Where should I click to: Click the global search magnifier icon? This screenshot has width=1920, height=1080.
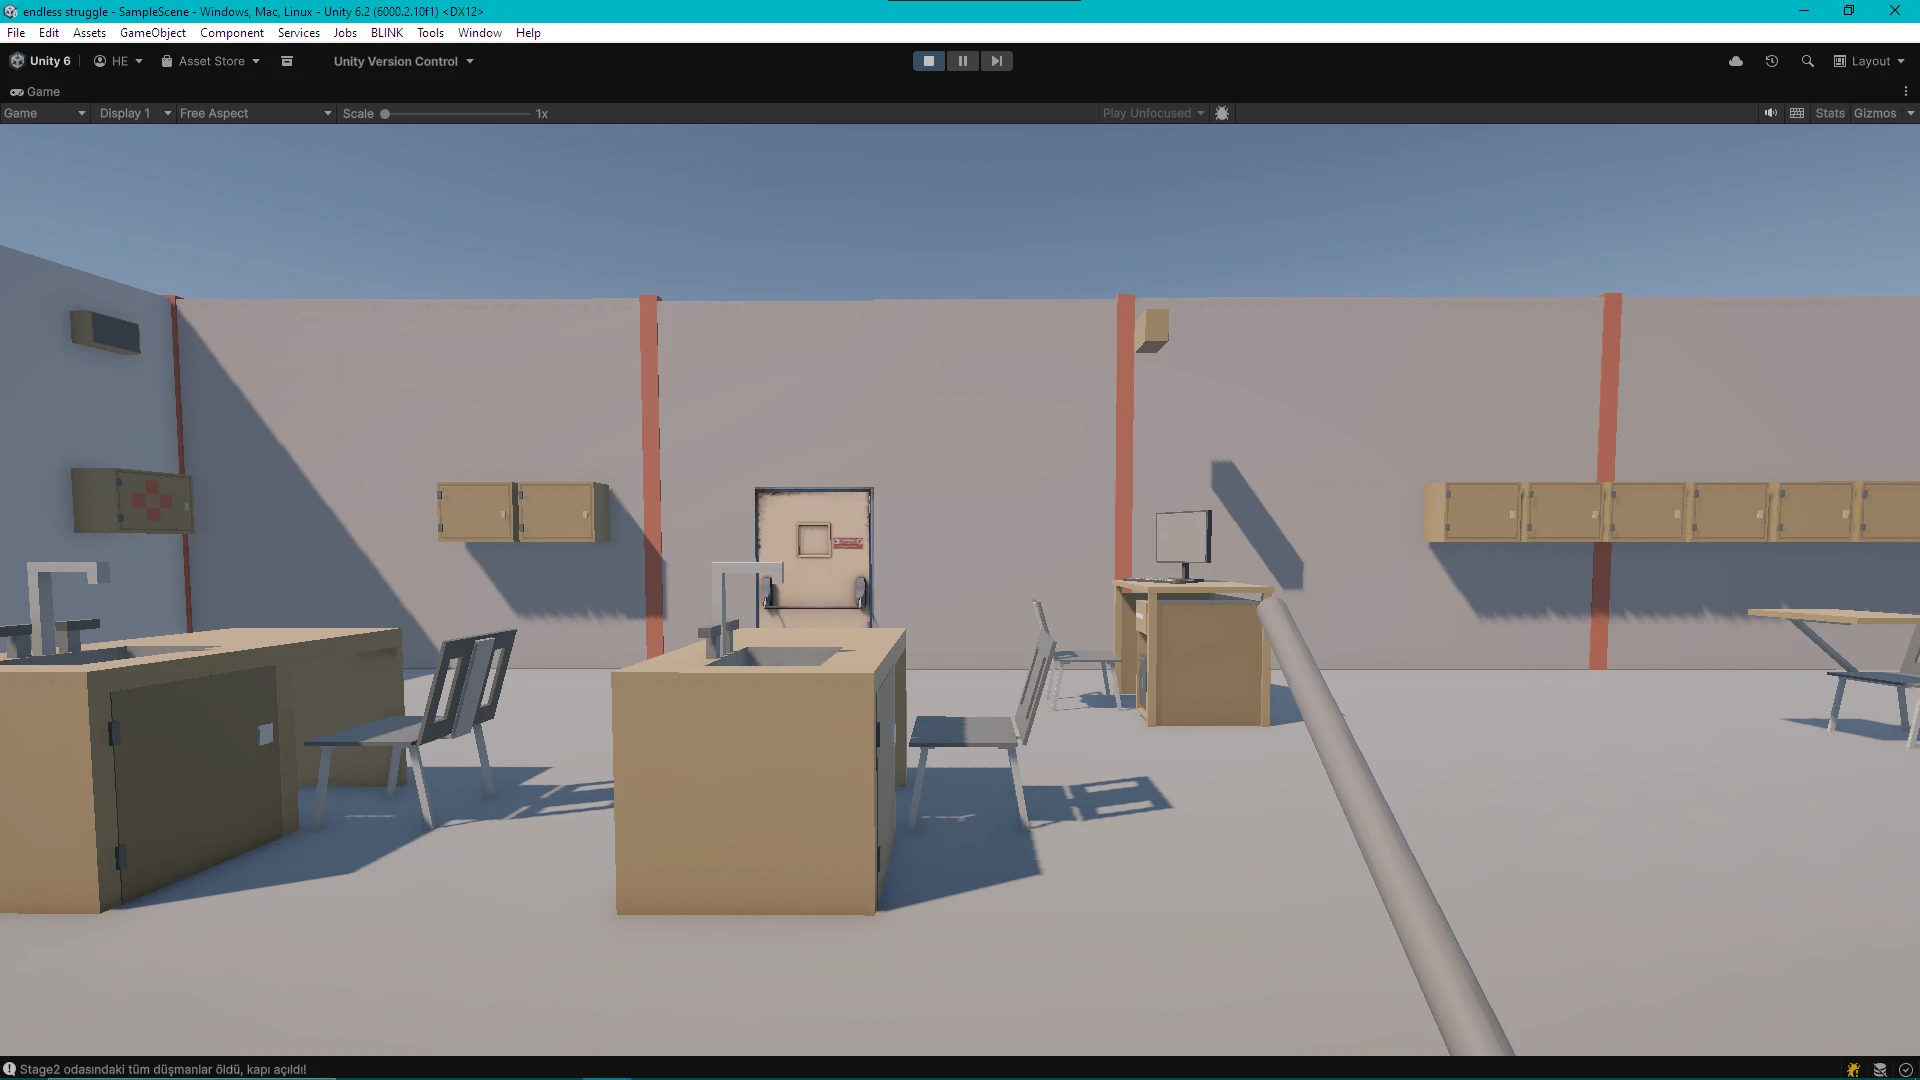(1807, 61)
